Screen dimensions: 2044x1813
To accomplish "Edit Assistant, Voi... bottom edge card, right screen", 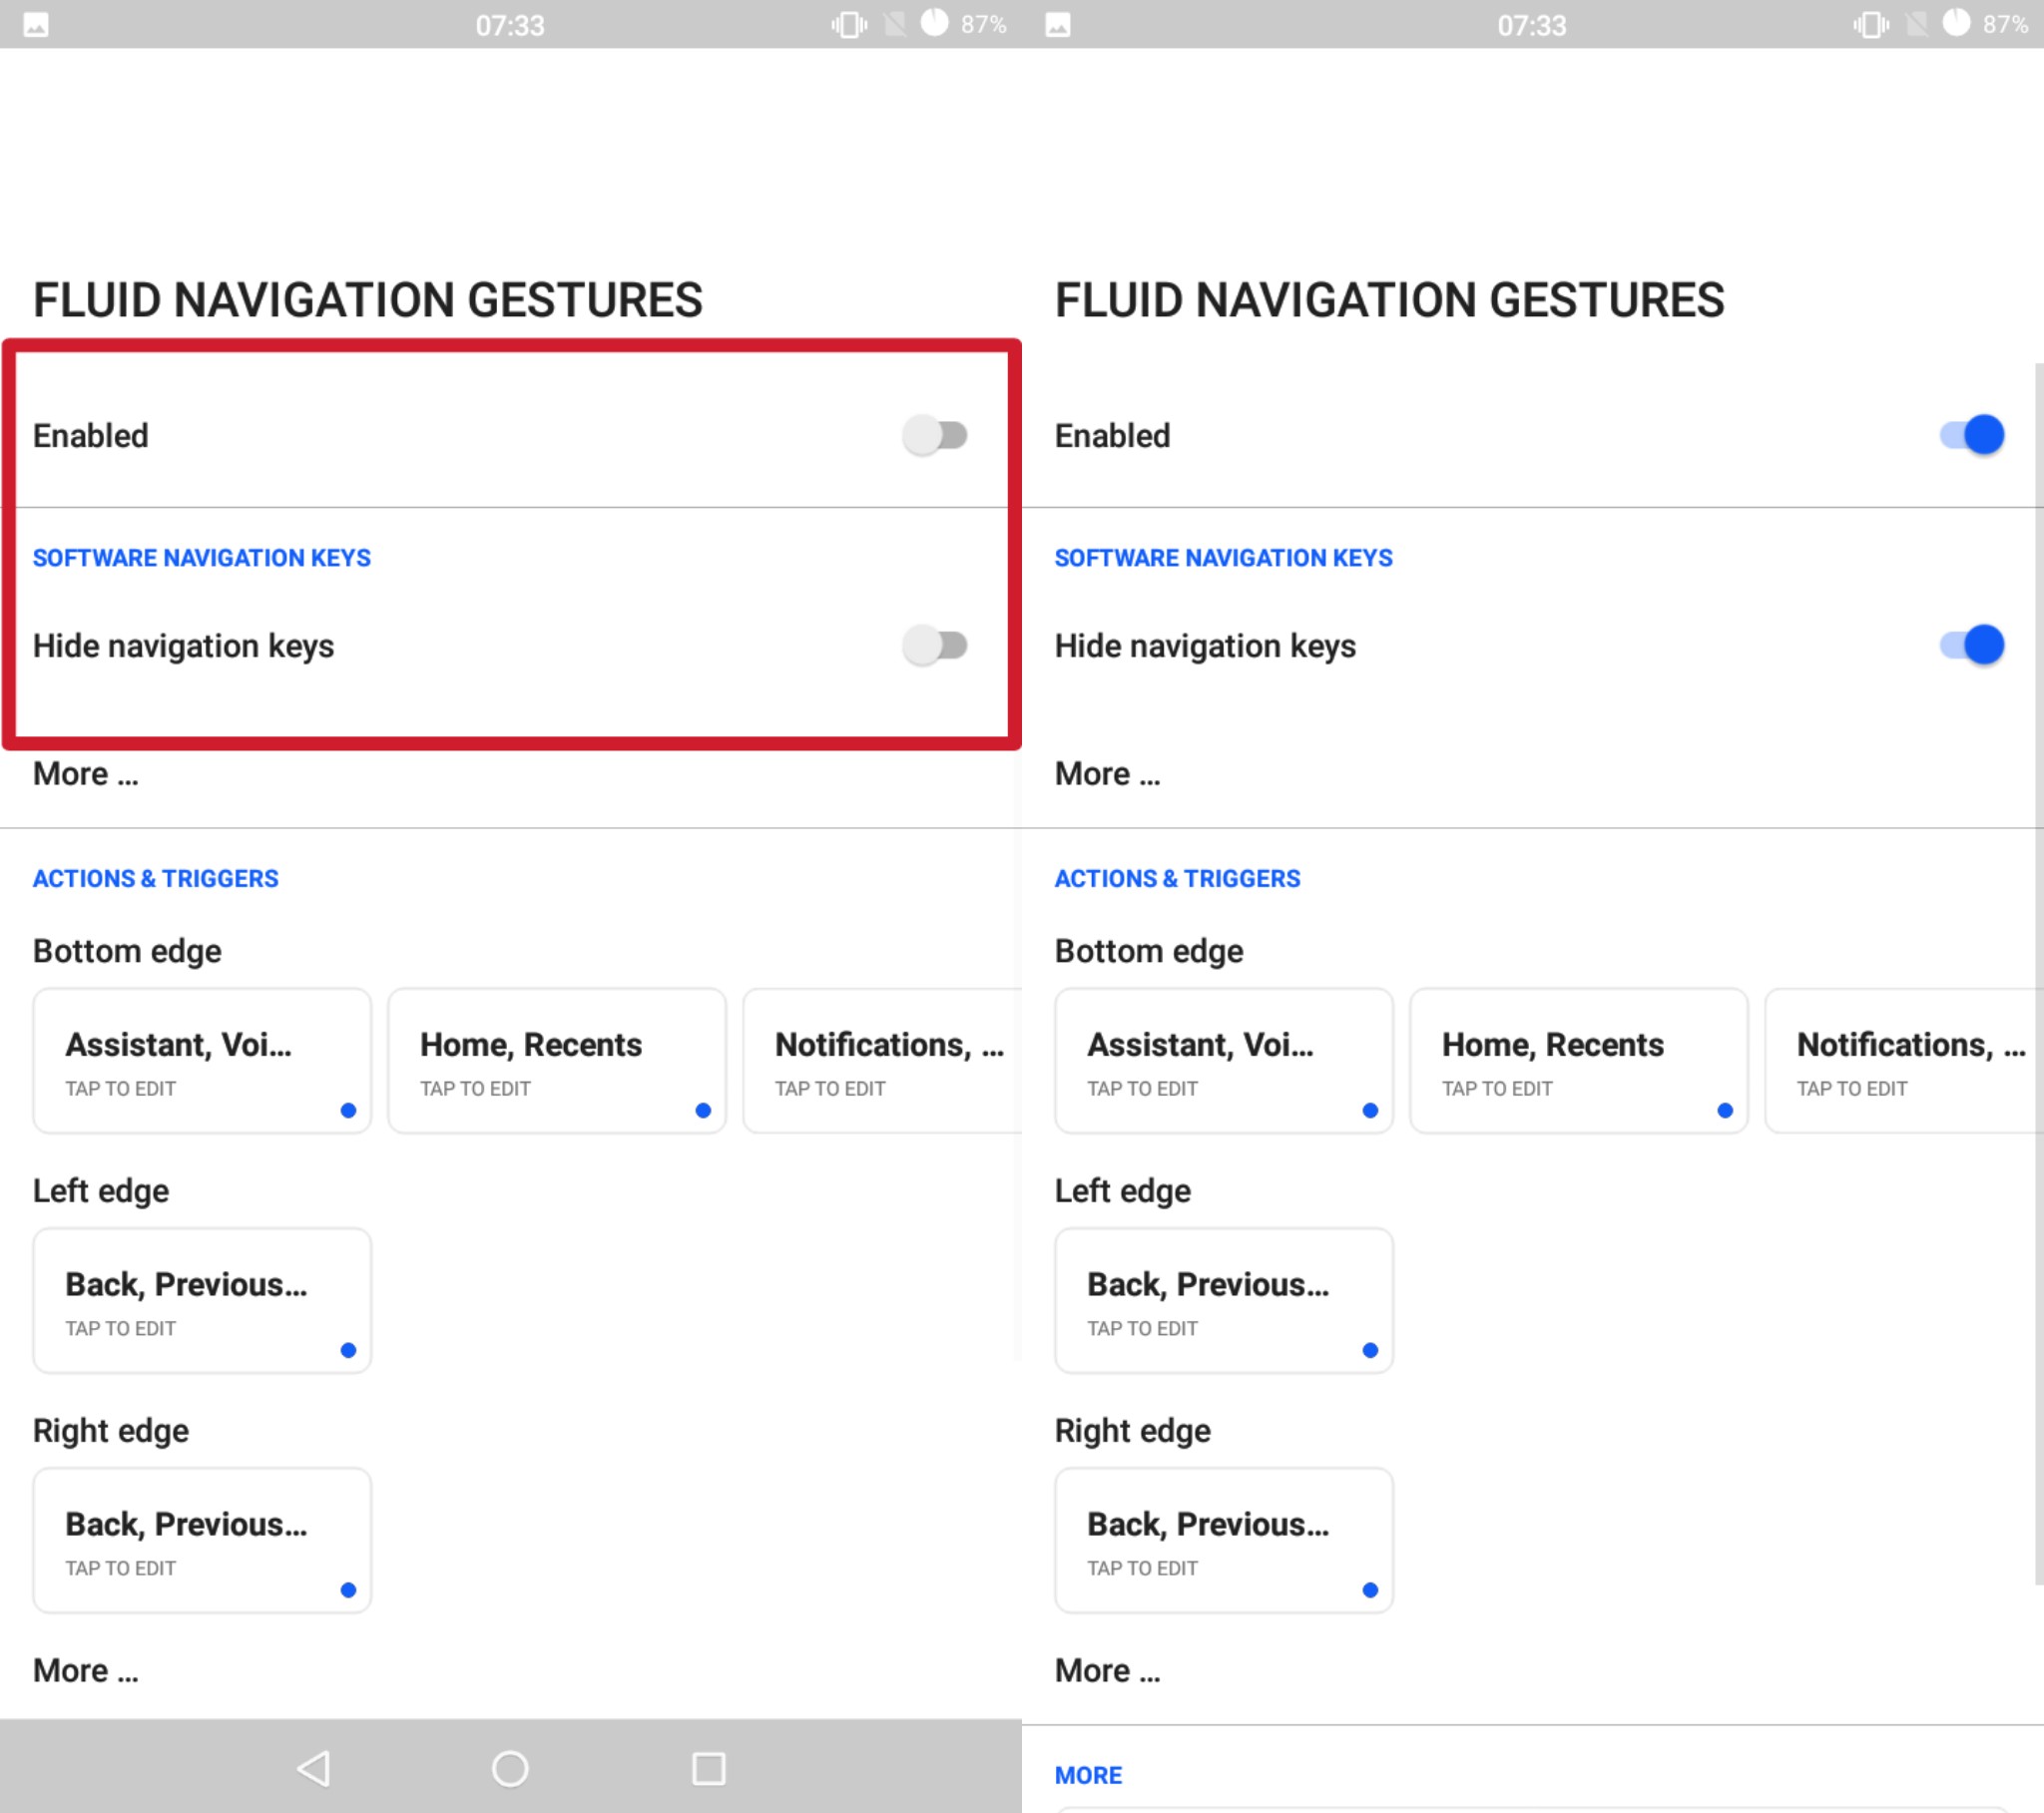I will point(1224,1061).
